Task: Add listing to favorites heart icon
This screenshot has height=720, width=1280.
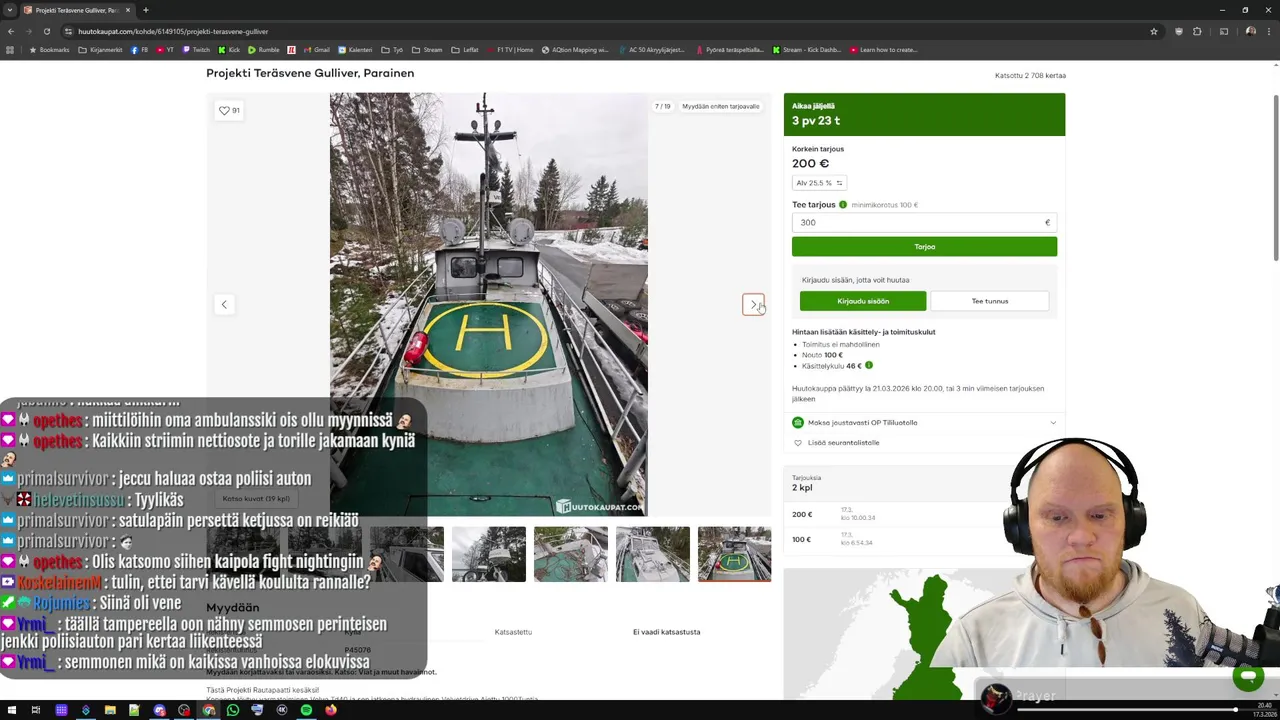Action: pyautogui.click(x=224, y=110)
